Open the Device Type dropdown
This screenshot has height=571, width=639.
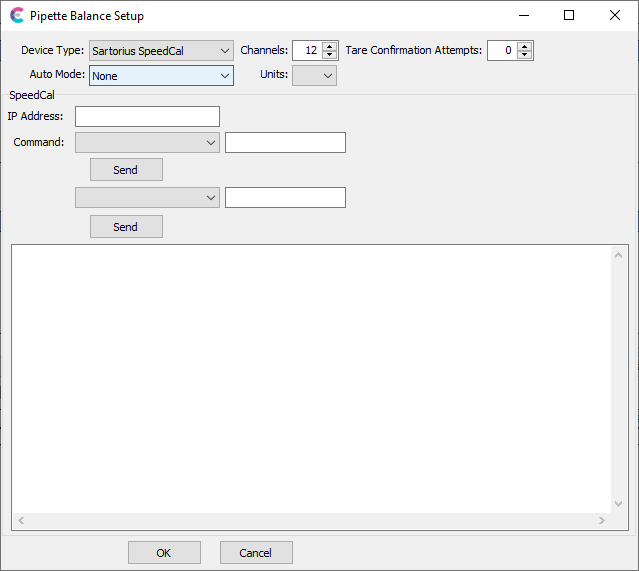161,51
